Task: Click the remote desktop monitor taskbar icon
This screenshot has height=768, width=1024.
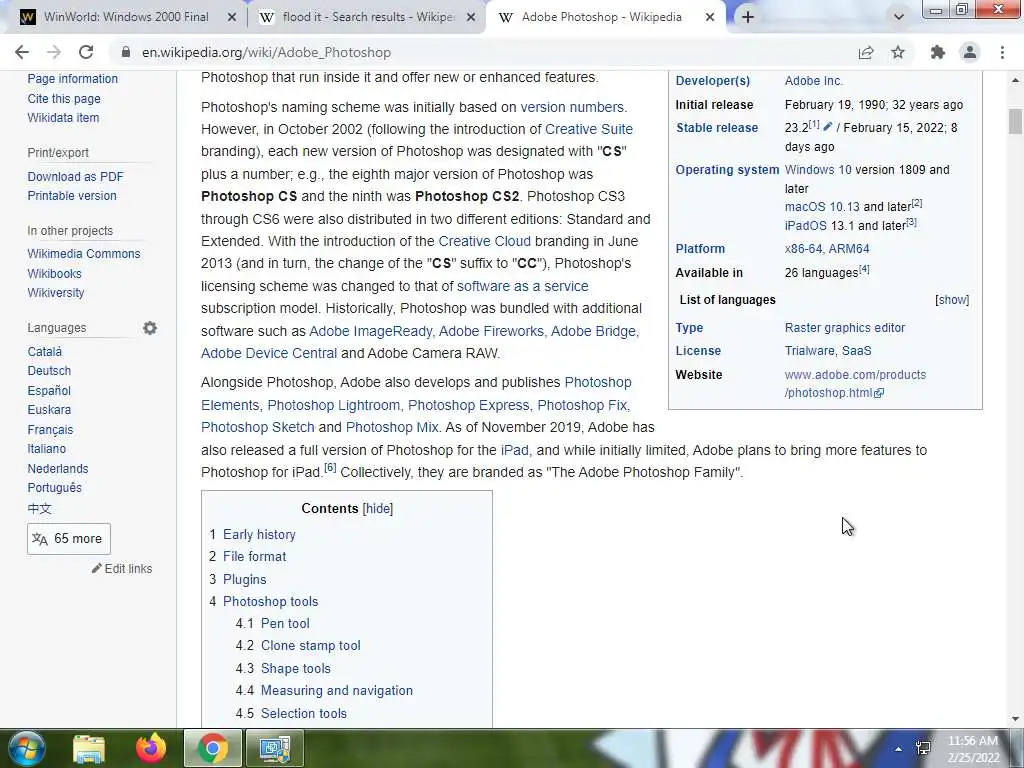Action: 275,748
